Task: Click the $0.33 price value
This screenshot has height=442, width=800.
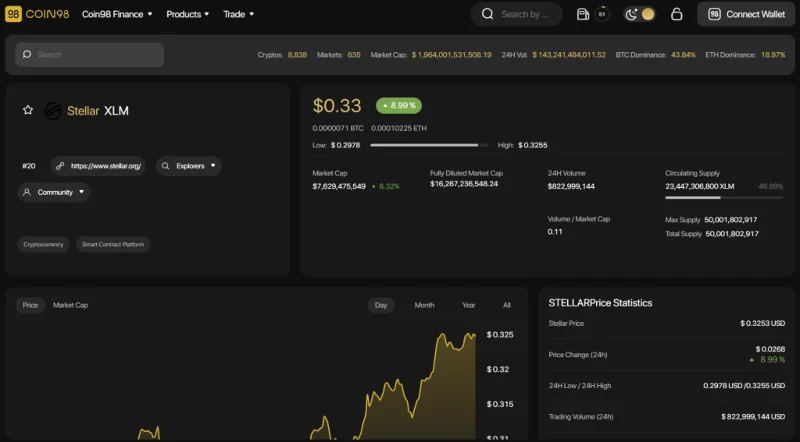Action: [x=337, y=106]
